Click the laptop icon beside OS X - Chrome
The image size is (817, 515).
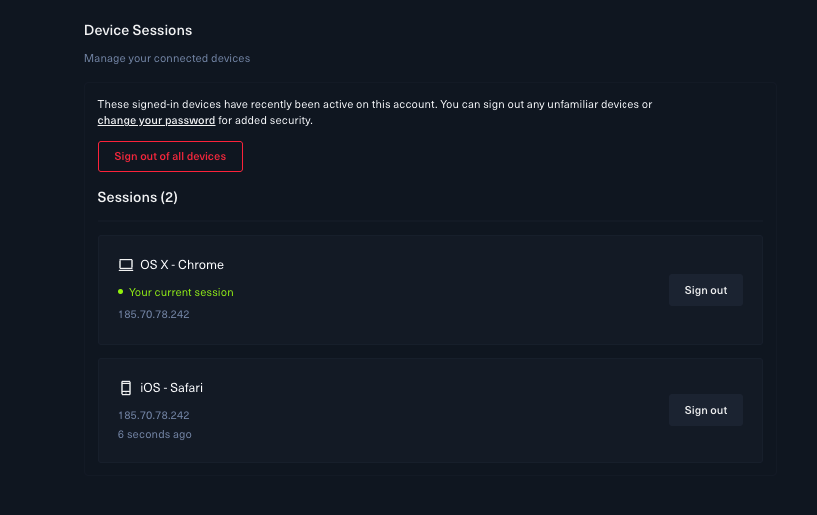click(126, 265)
